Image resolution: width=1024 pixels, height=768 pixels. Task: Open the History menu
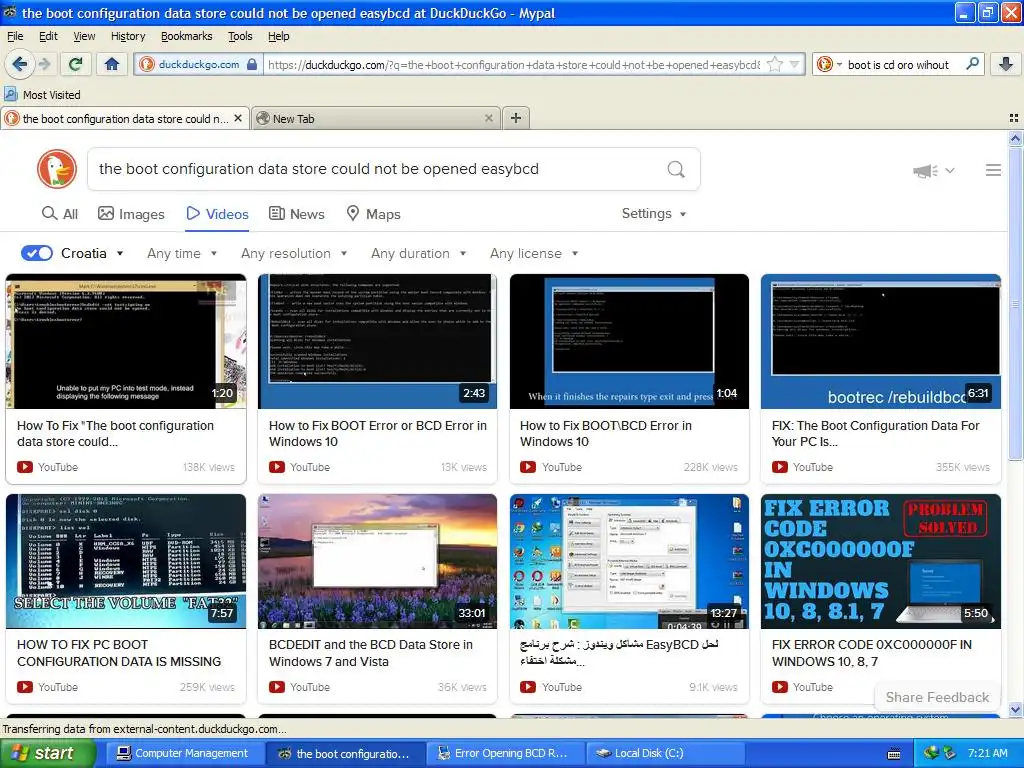(128, 36)
